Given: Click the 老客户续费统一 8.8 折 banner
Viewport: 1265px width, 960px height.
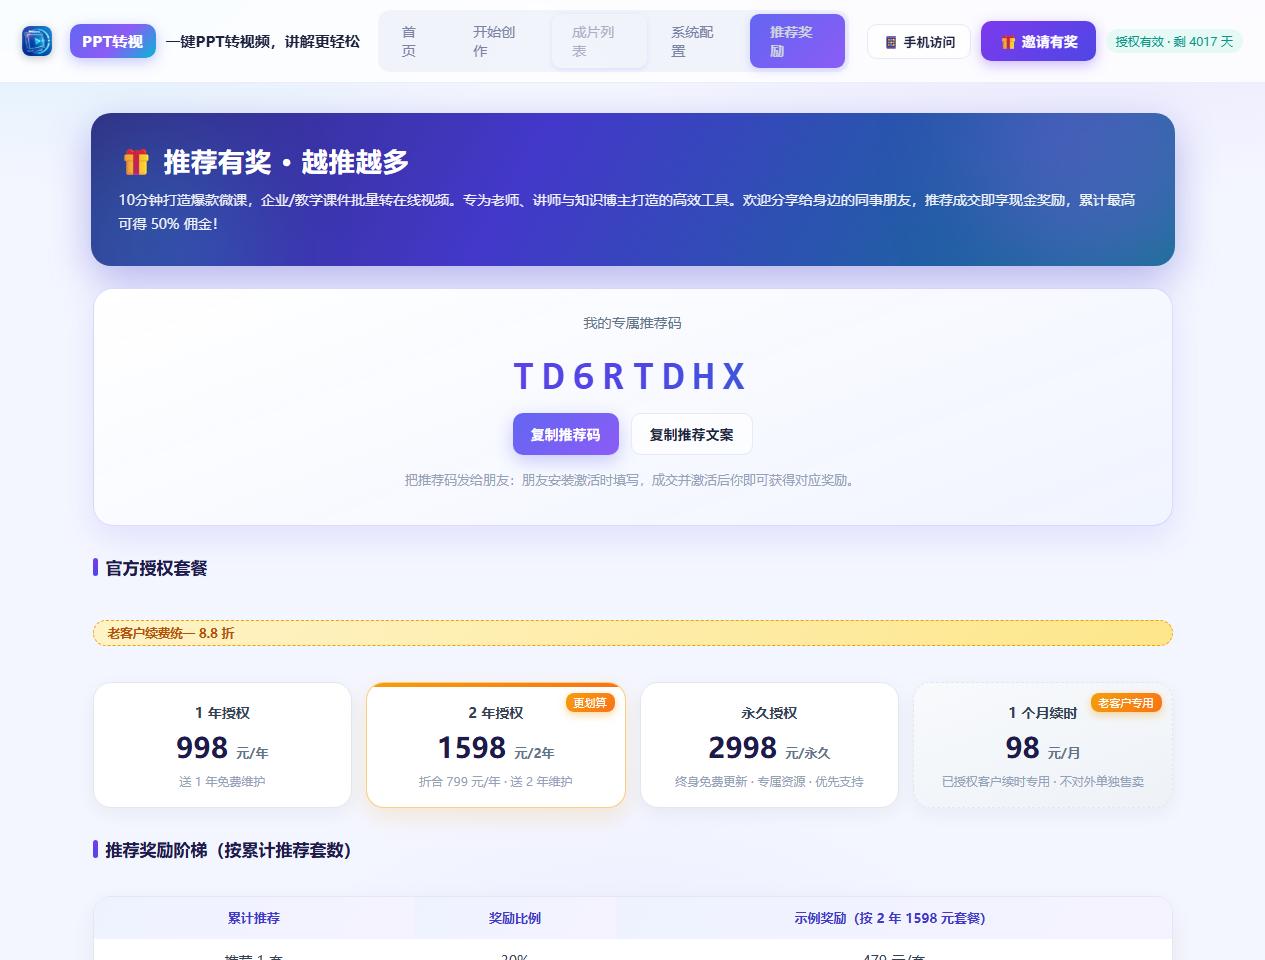Looking at the screenshot, I should point(632,633).
